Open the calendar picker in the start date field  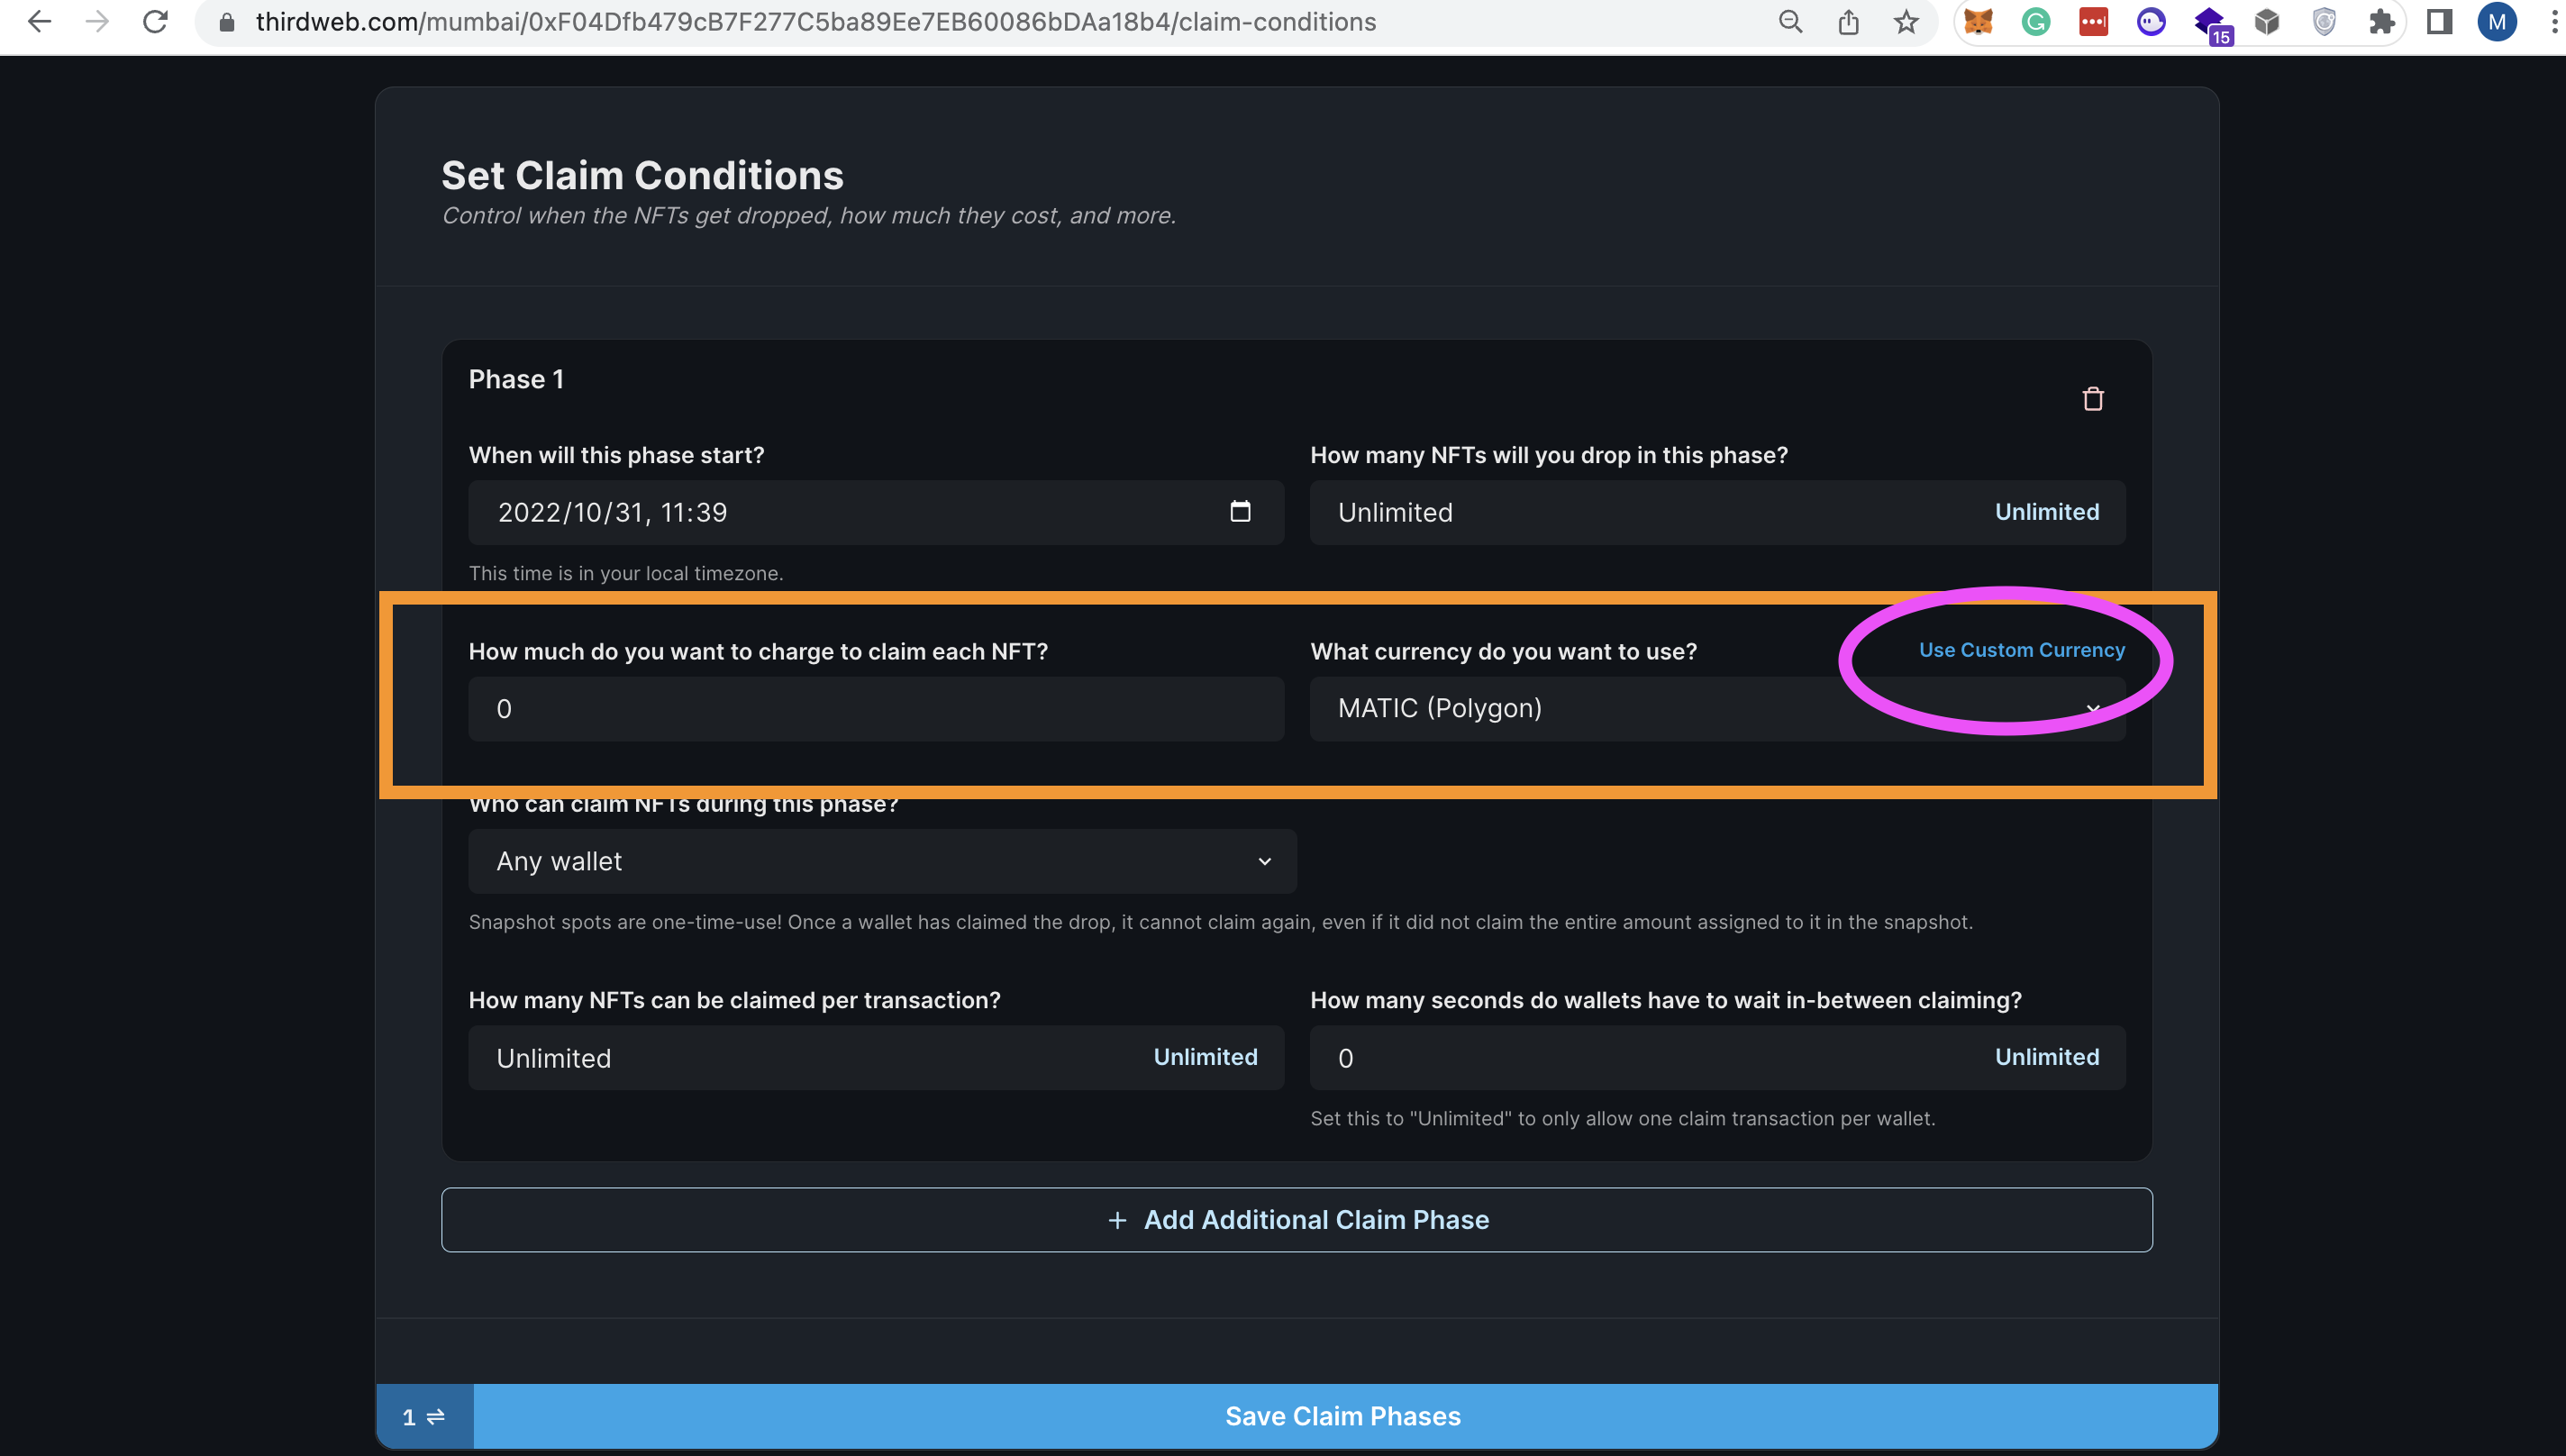pyautogui.click(x=1240, y=512)
